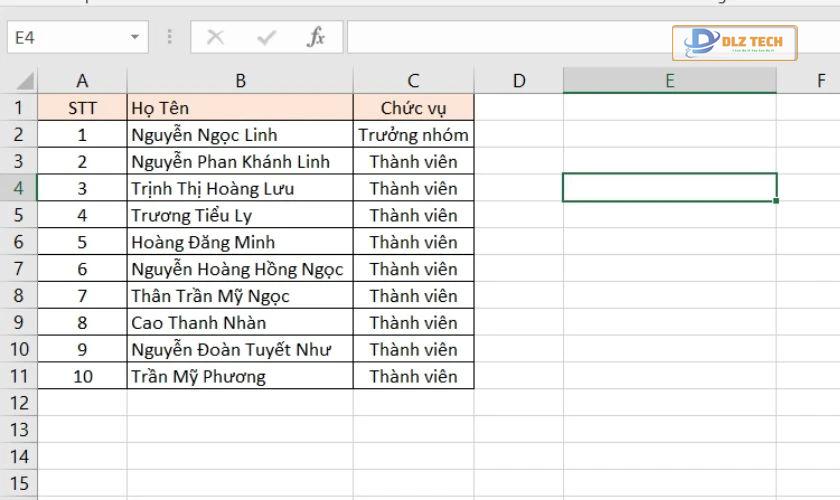Select row 2 header
The width and height of the screenshot is (840, 500).
[x=19, y=135]
